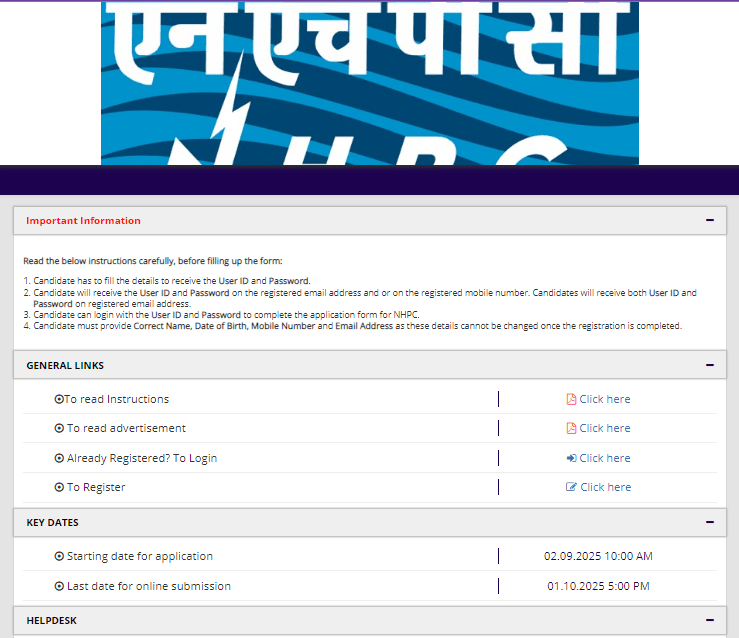Open 'Click here' link for Already Registered login
Screen dimensions: 739x638
coord(605,458)
